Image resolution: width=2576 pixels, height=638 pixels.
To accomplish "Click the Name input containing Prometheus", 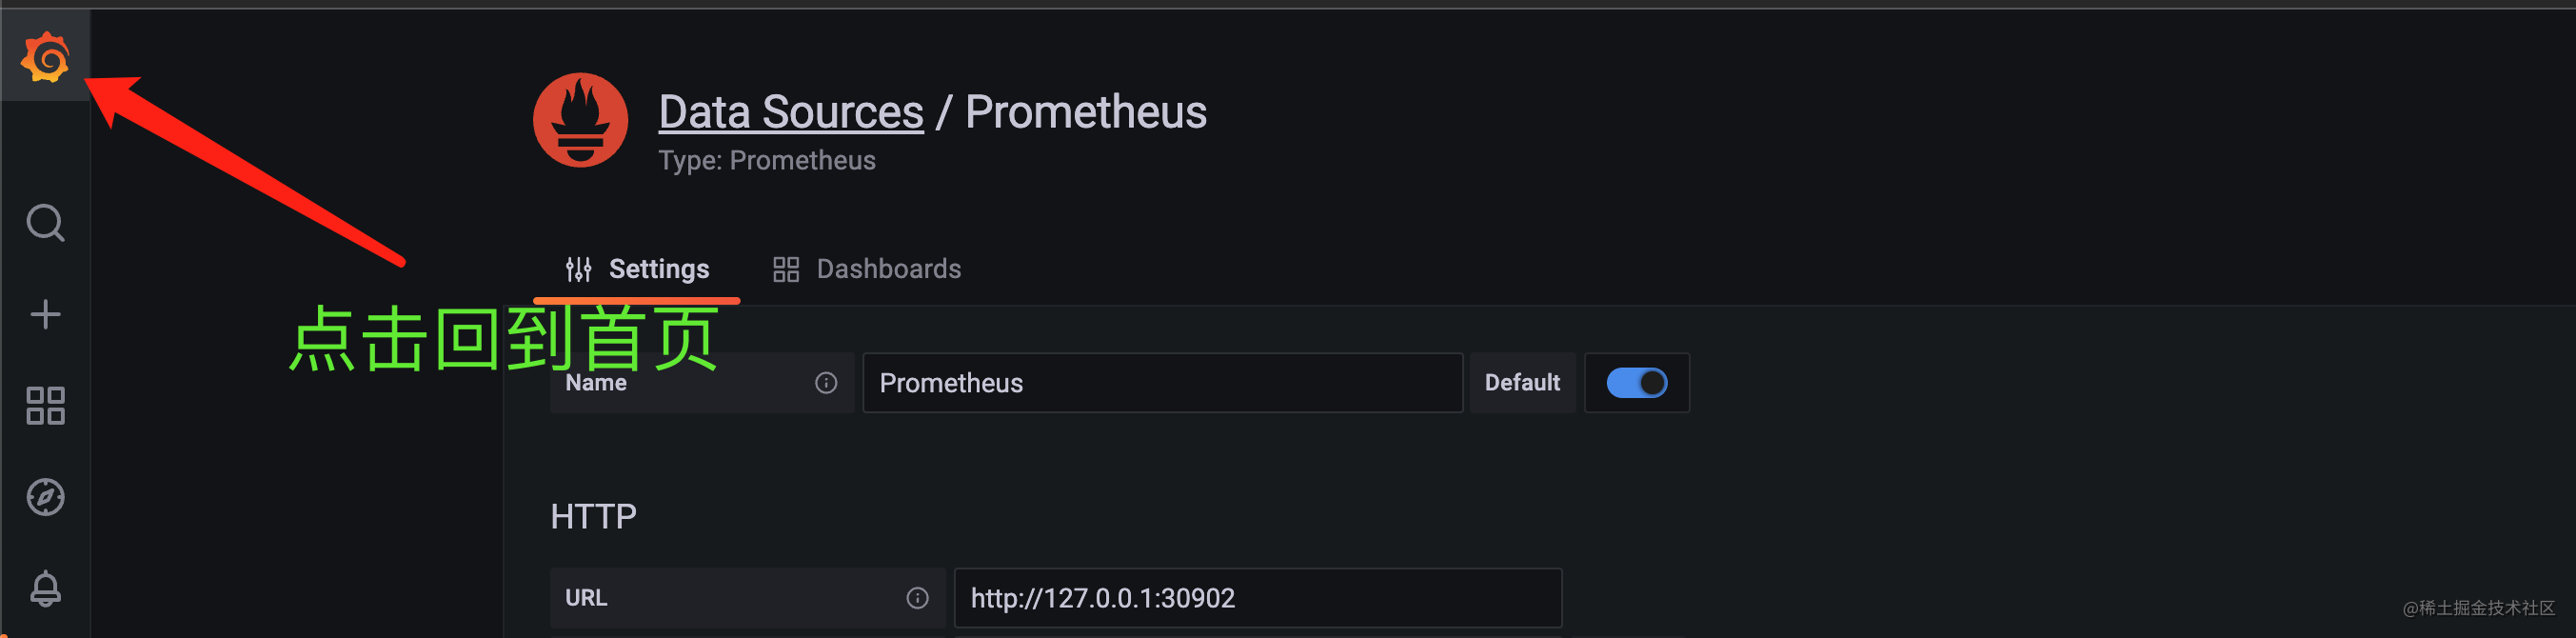I will click(1162, 383).
